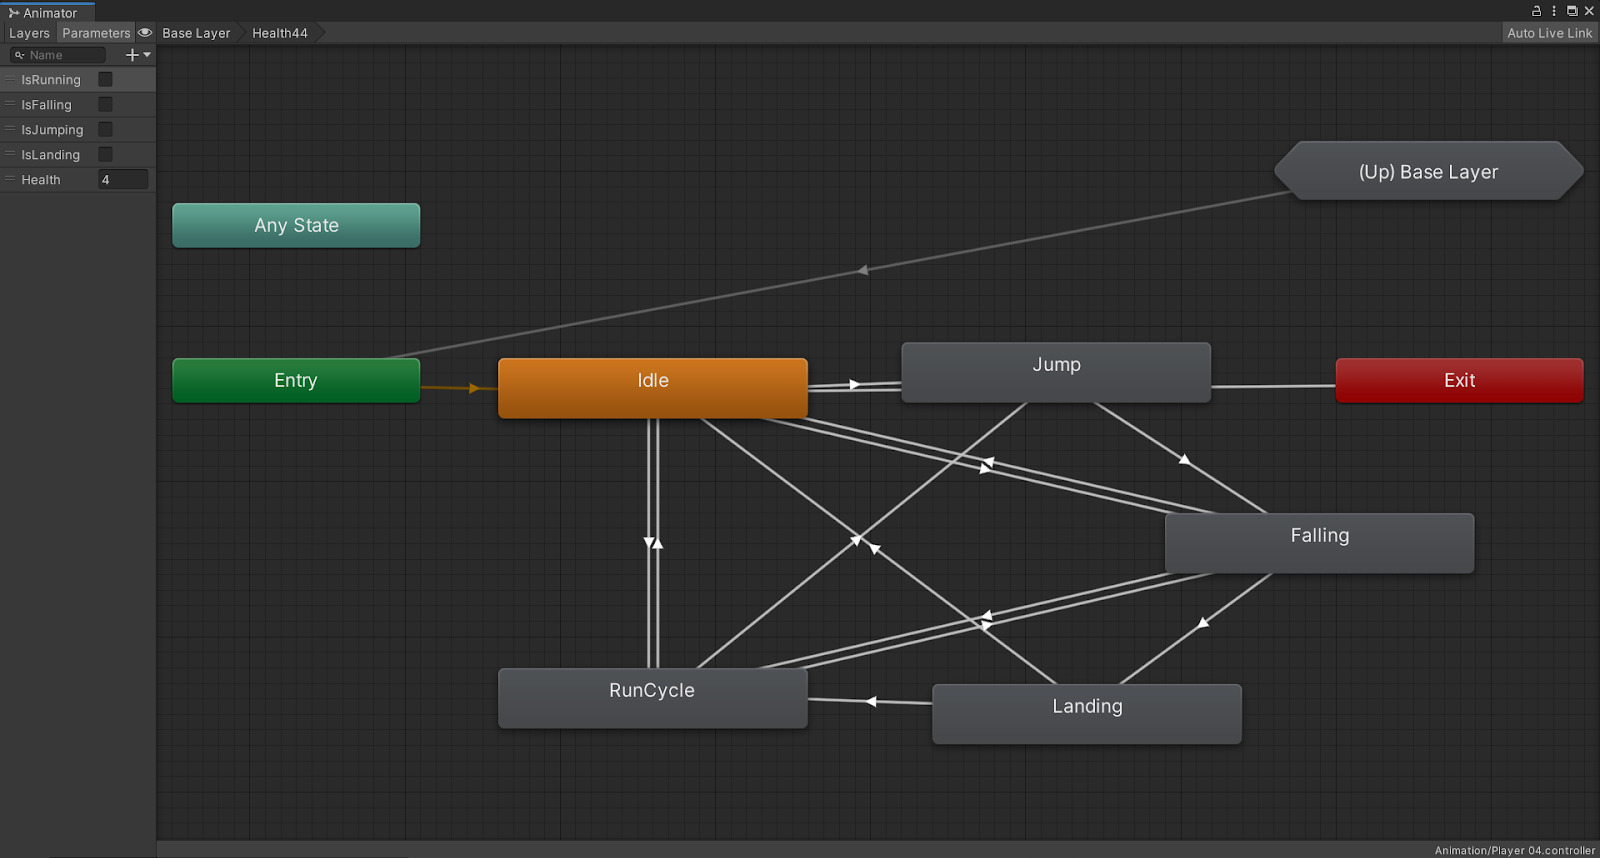Screen dimensions: 1600x858
Task: Toggle the IsJumping checkbox
Action: click(x=105, y=129)
